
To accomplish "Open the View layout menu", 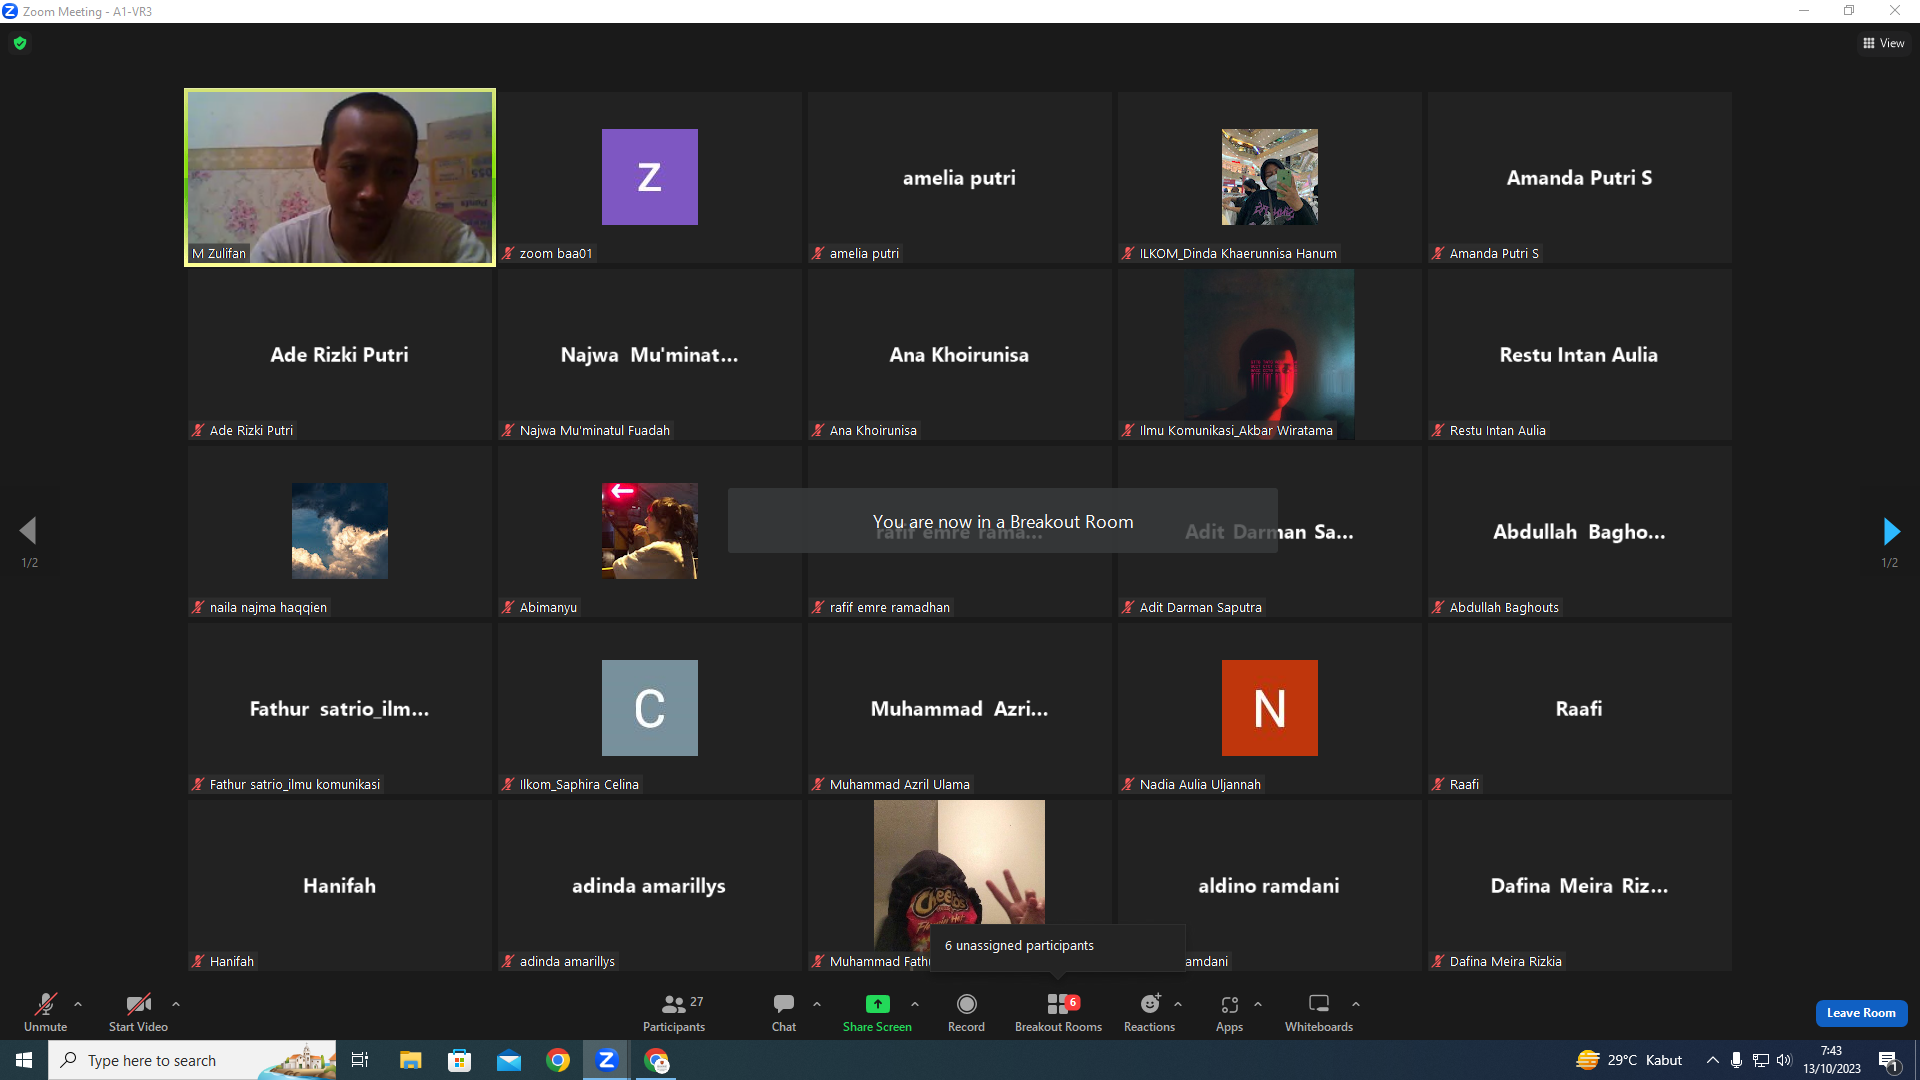I will pyautogui.click(x=1884, y=43).
